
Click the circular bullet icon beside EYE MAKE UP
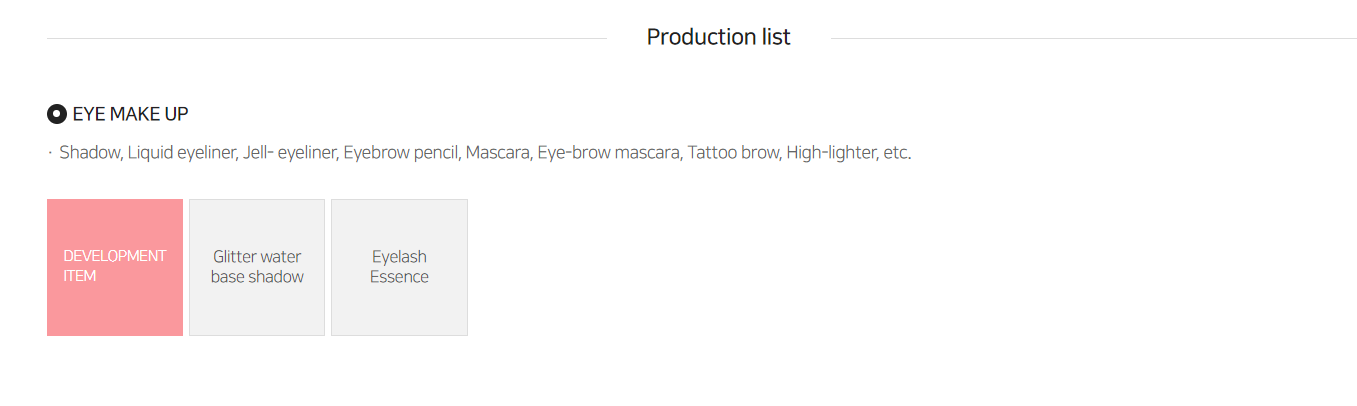[x=57, y=114]
